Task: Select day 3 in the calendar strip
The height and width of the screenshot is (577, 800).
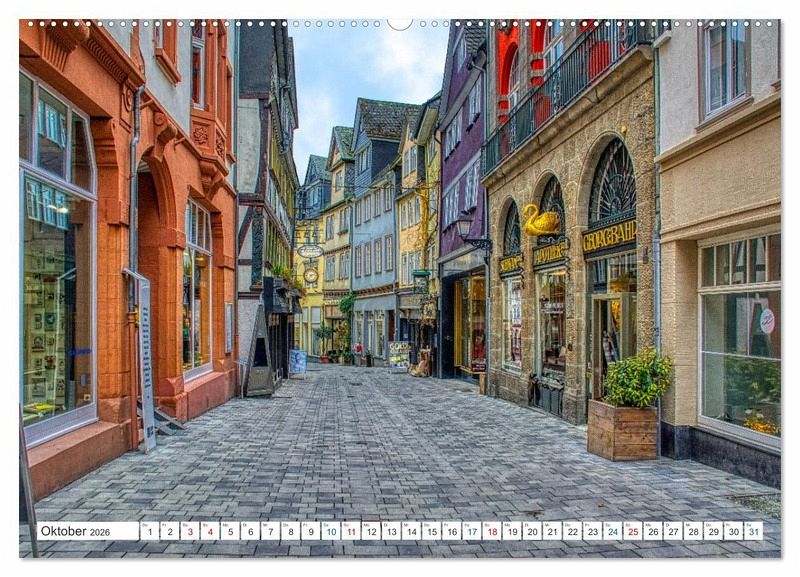Action: (190, 531)
